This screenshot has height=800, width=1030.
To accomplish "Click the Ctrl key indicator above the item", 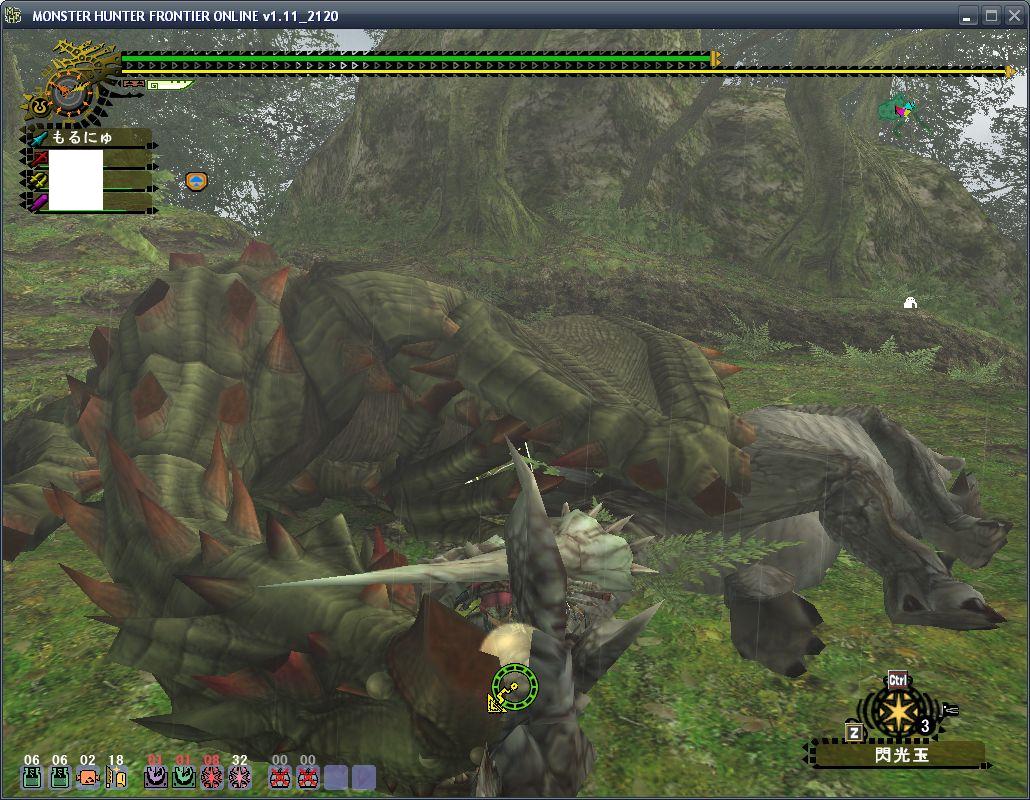I will point(897,680).
